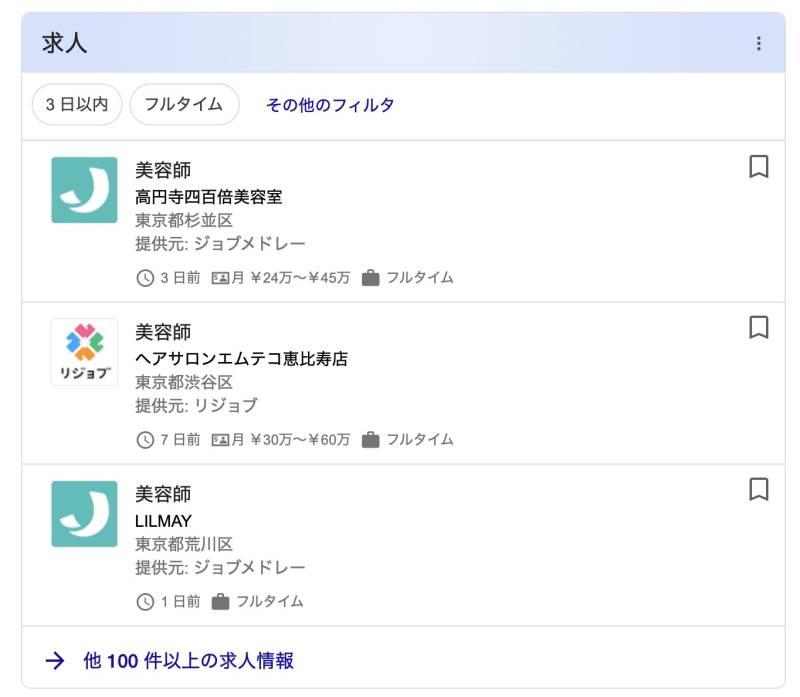Click the ジョブメドレー logo of LILMAY listing

(84, 514)
